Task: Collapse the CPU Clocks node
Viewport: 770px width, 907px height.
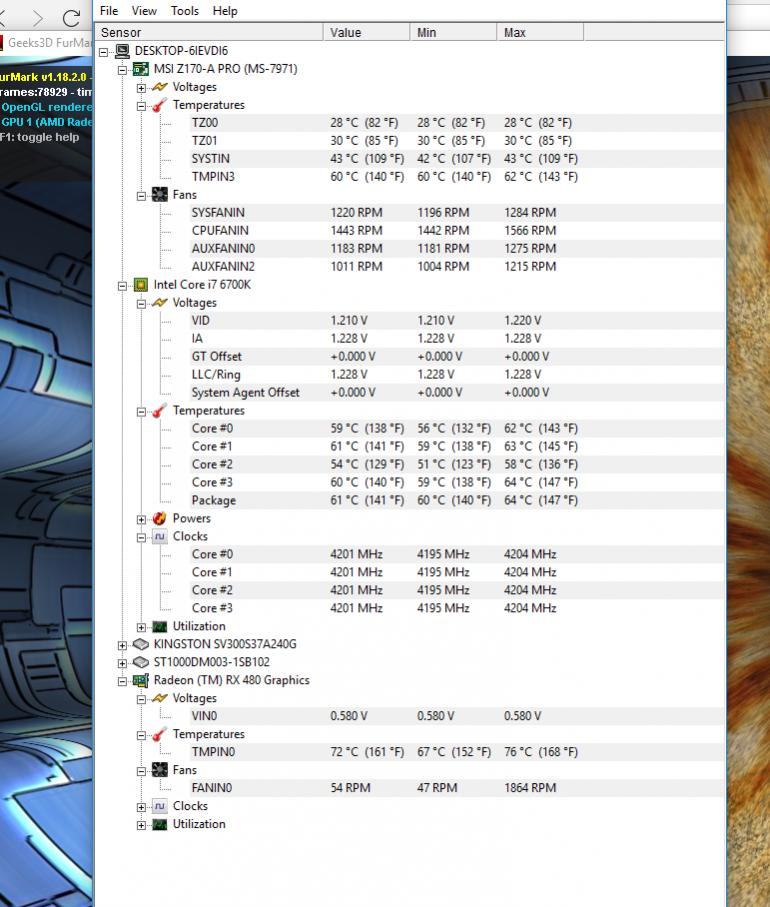Action: pyautogui.click(x=141, y=537)
